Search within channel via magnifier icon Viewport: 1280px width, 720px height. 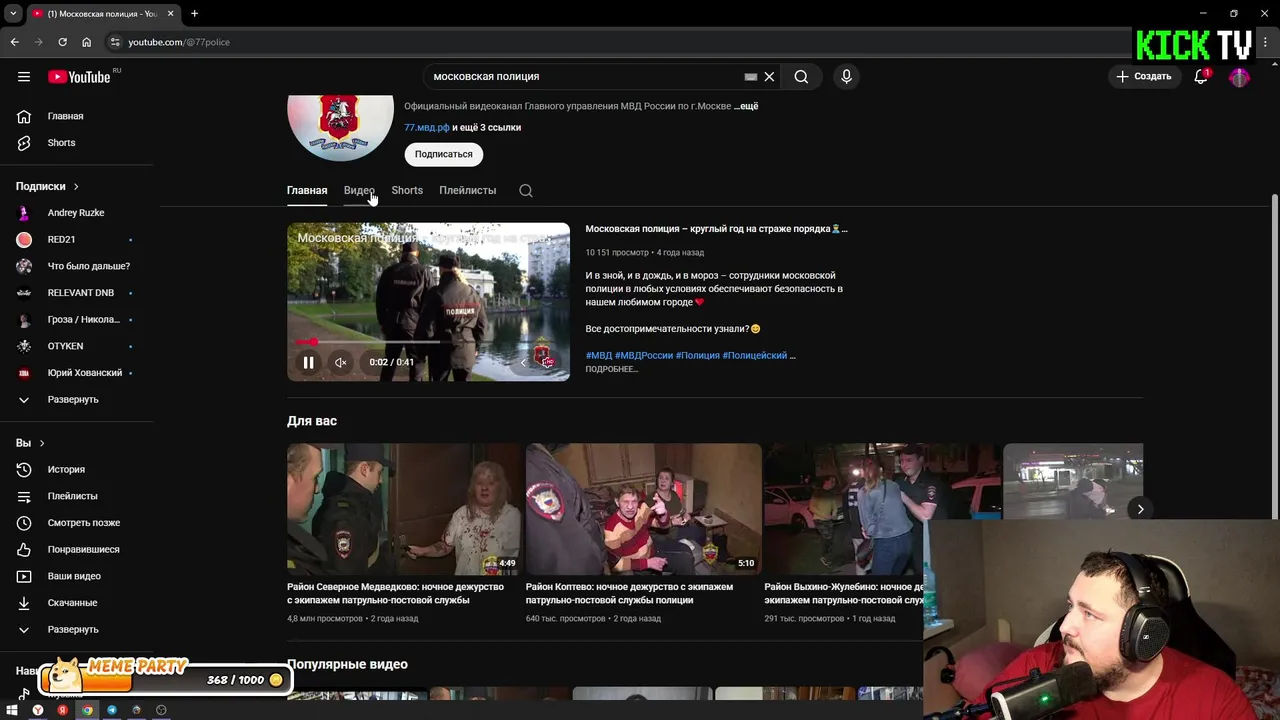coord(526,191)
